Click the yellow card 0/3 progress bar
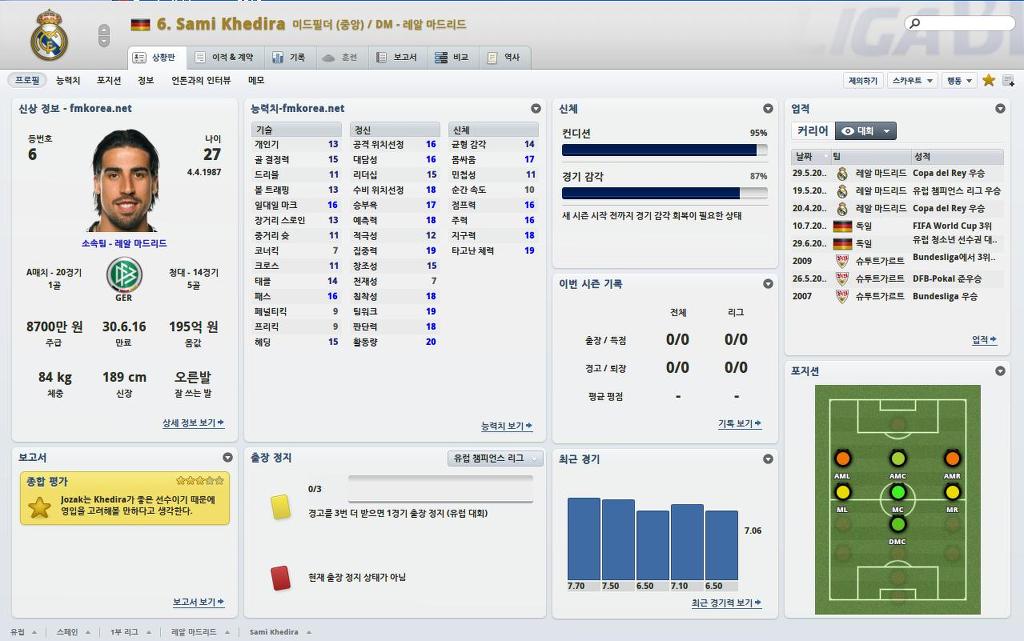This screenshot has height=641, width=1024. (440, 488)
